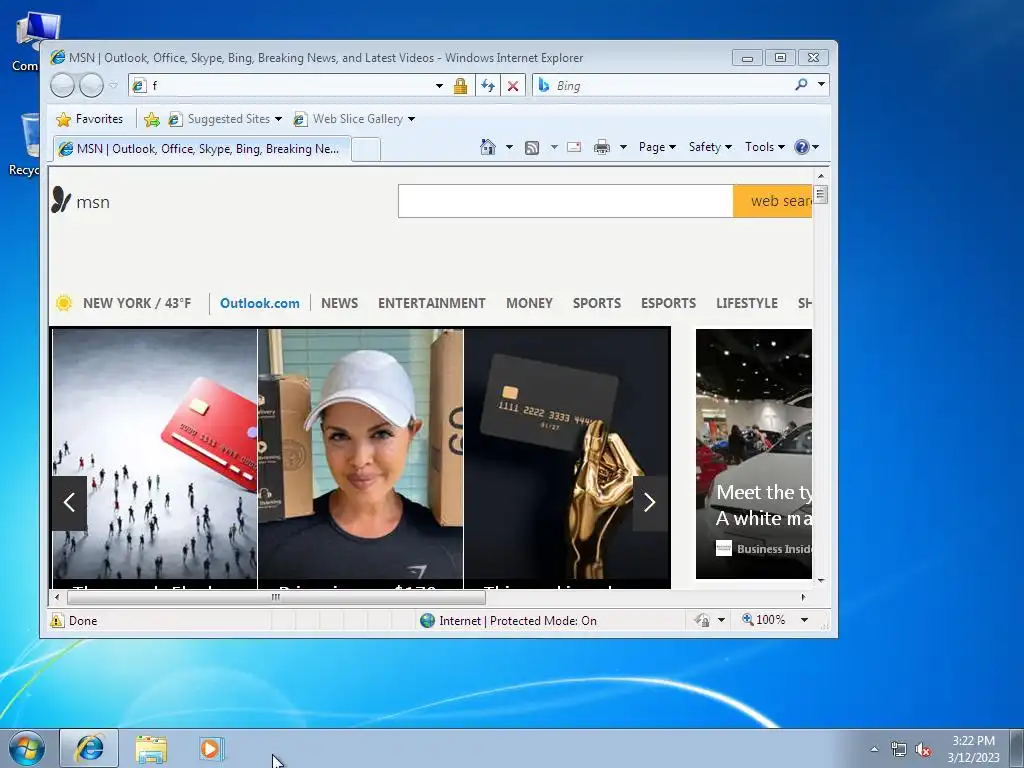Open the recent pages dropdown arrow
This screenshot has width=1024, height=768.
click(113, 86)
